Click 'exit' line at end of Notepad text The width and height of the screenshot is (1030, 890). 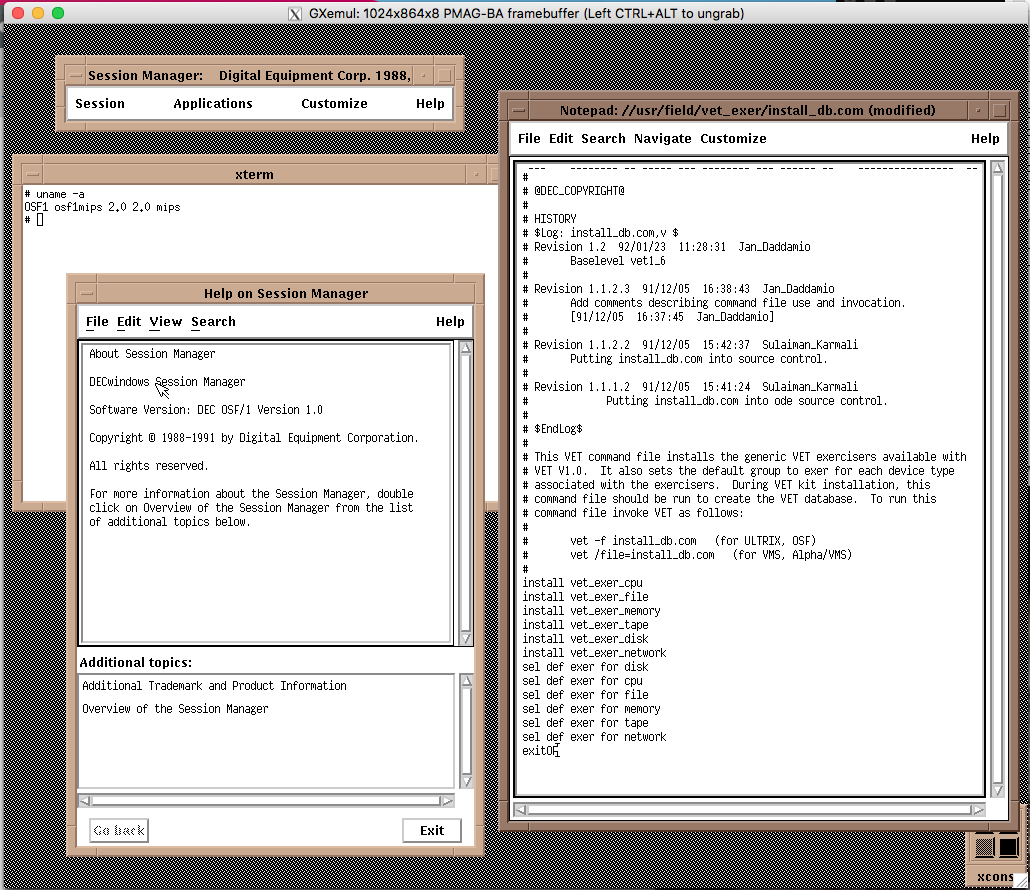coord(540,751)
